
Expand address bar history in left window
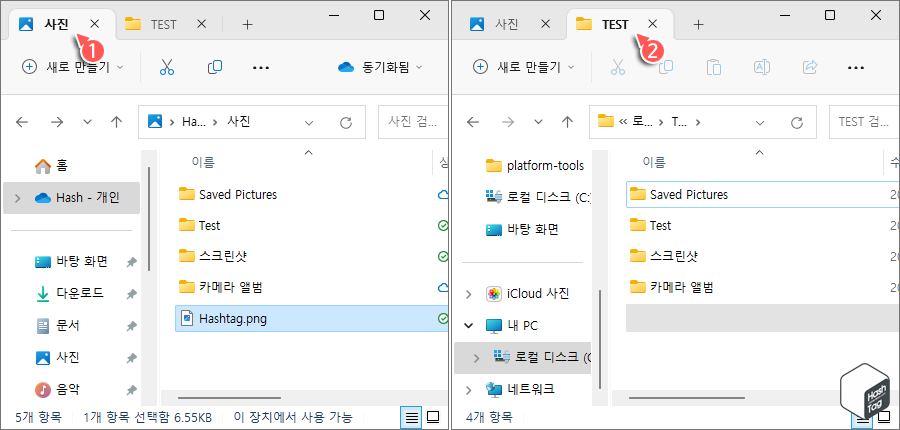click(x=309, y=123)
